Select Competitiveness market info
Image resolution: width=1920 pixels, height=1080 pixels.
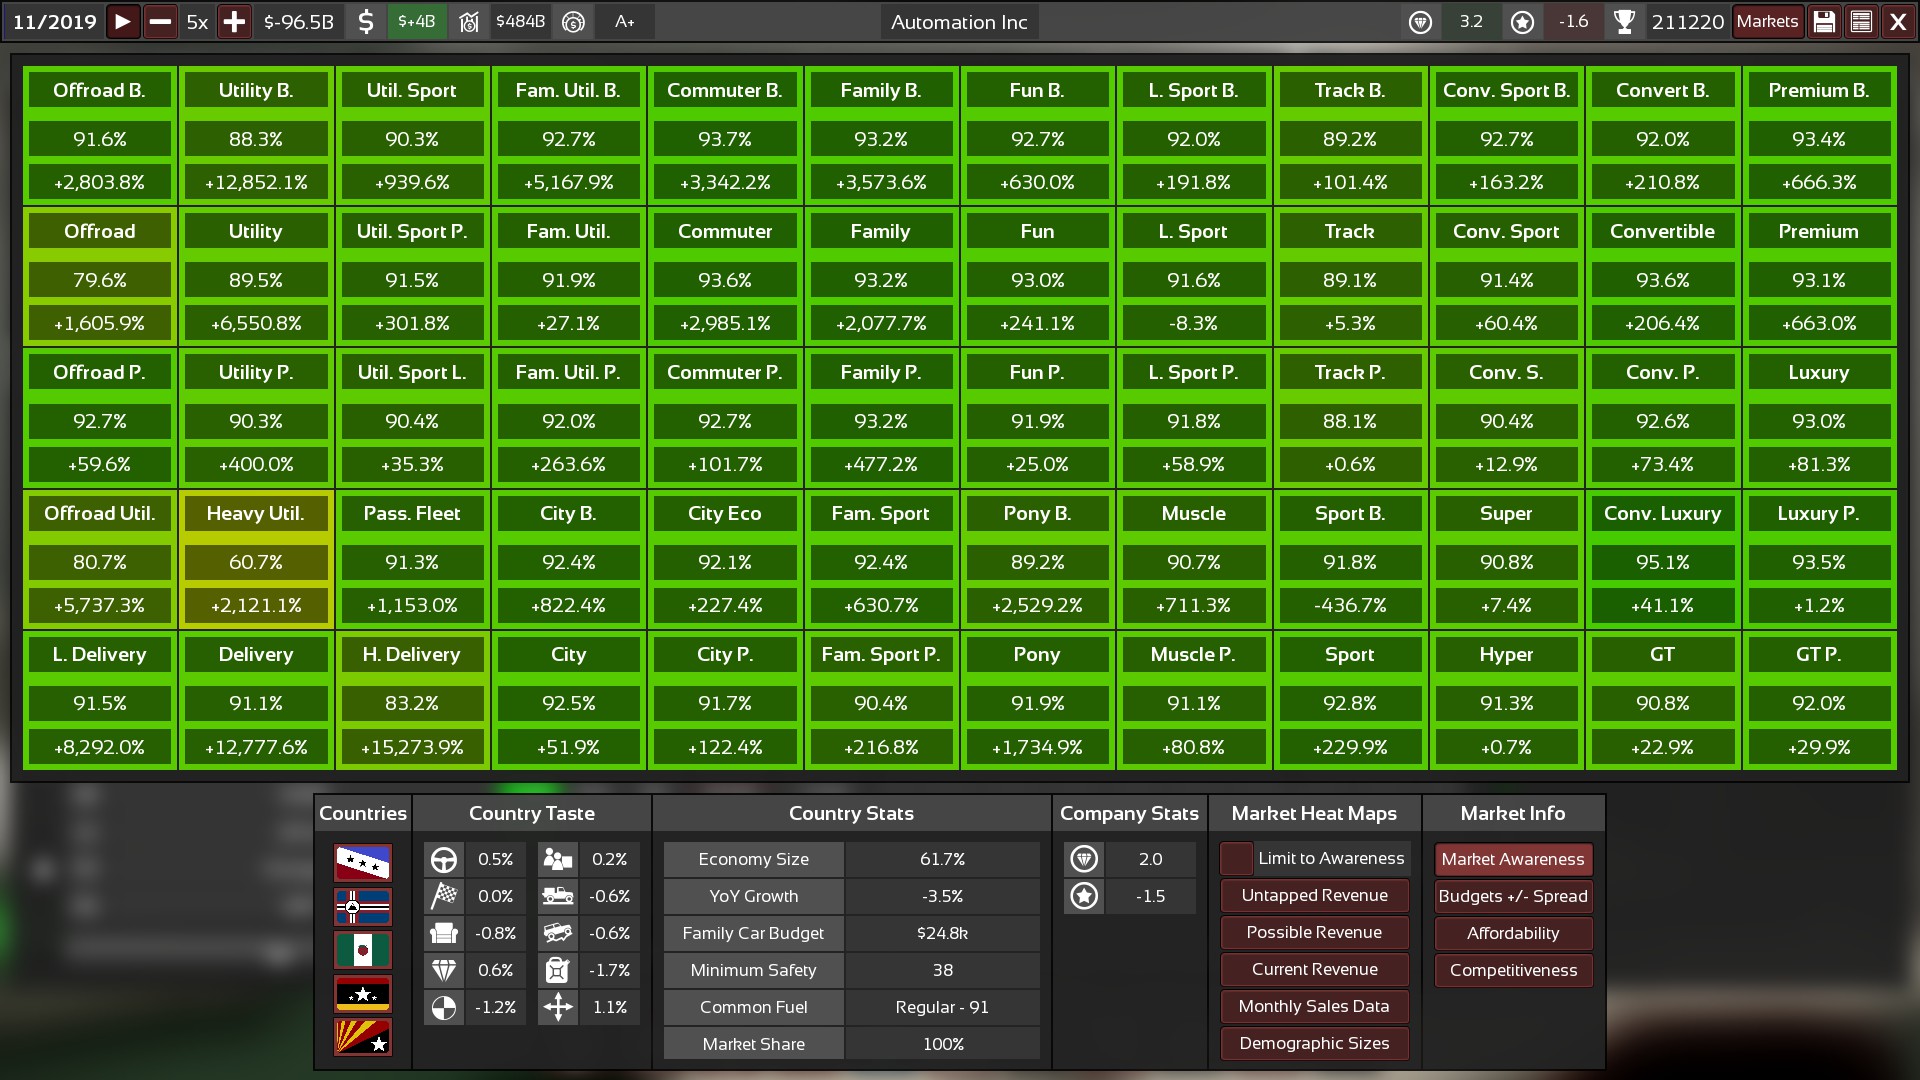pos(1512,971)
